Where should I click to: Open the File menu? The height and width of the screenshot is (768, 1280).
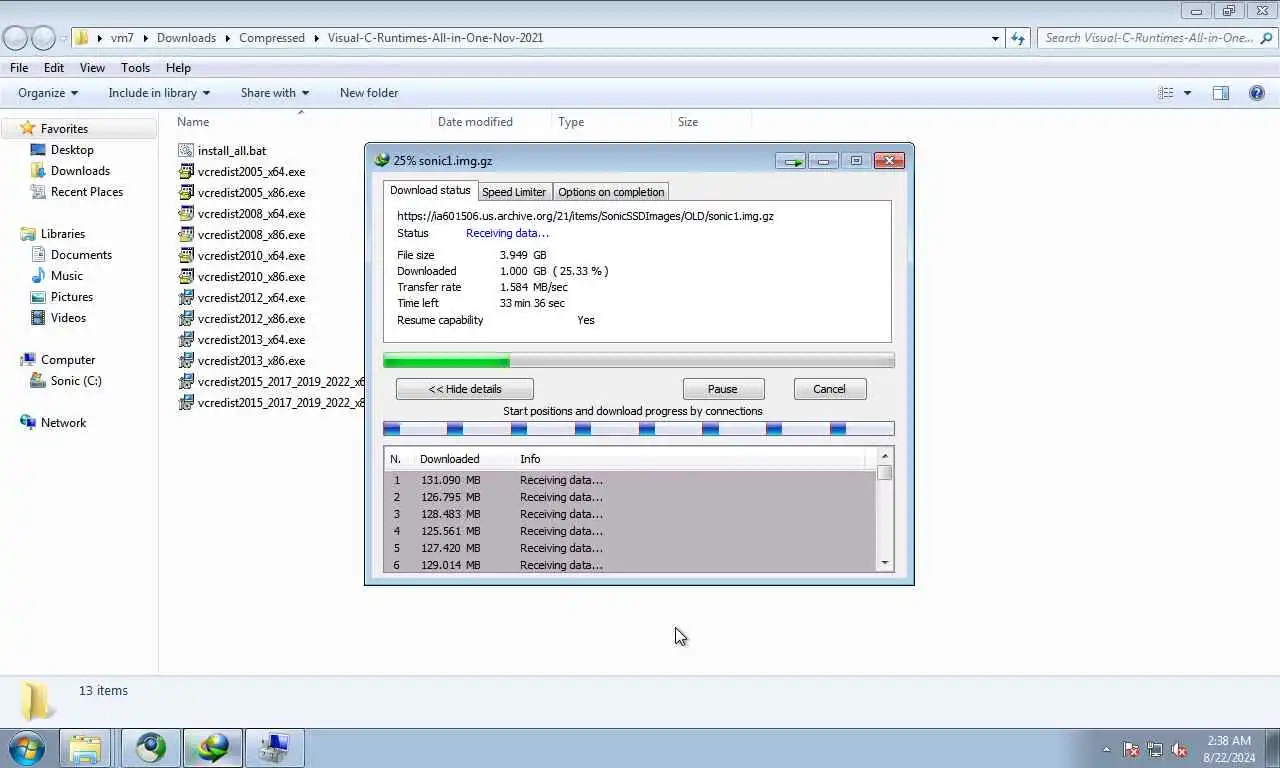tap(19, 68)
